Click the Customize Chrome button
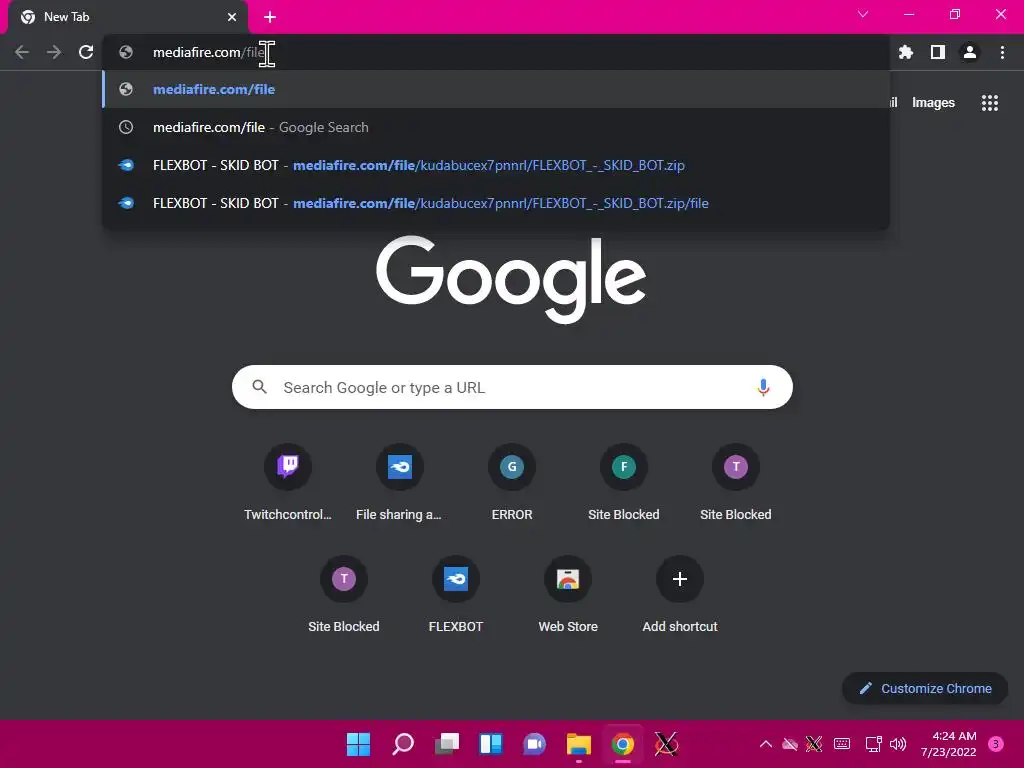The height and width of the screenshot is (768, 1024). click(x=925, y=688)
